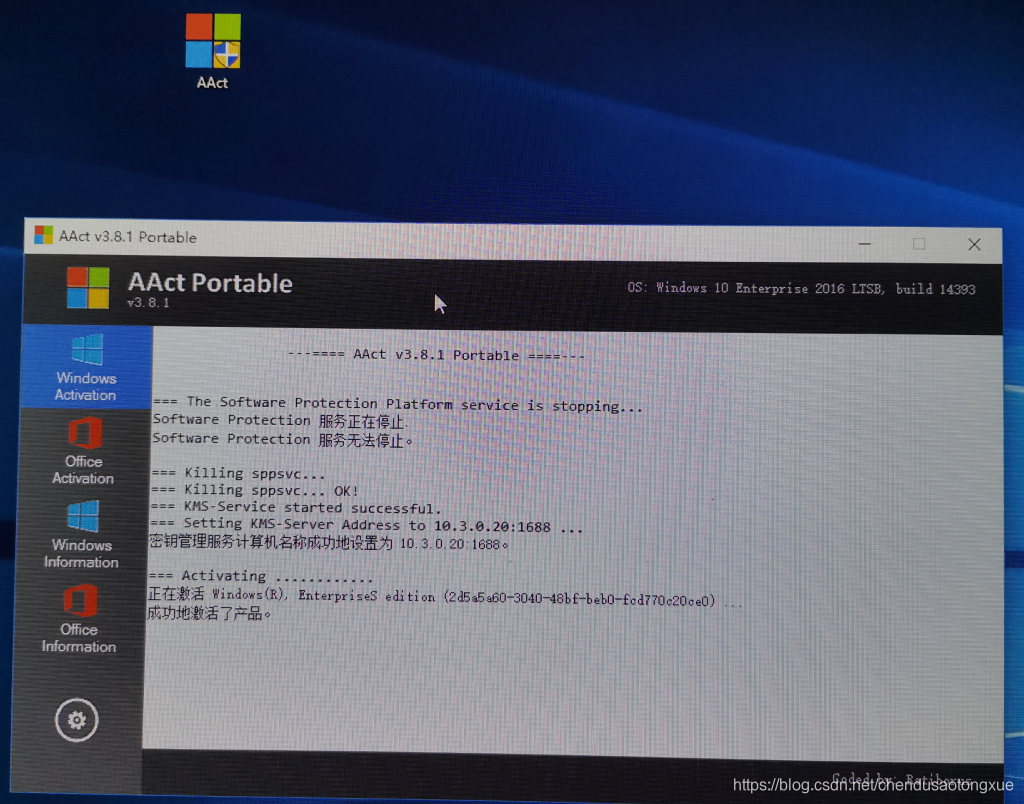
Task: Click the 'Activating ............' log line
Action: 261,576
